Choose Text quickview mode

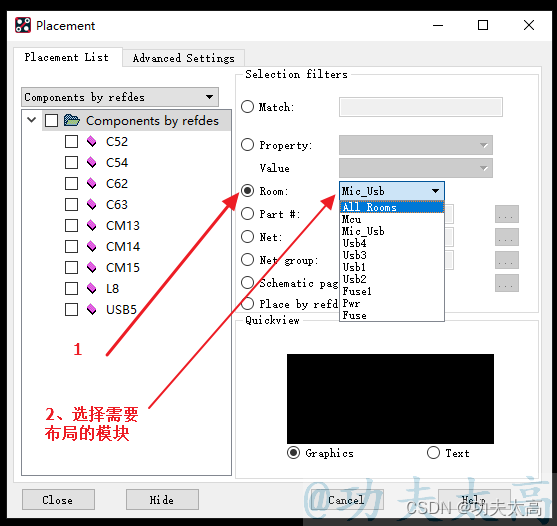click(x=433, y=452)
